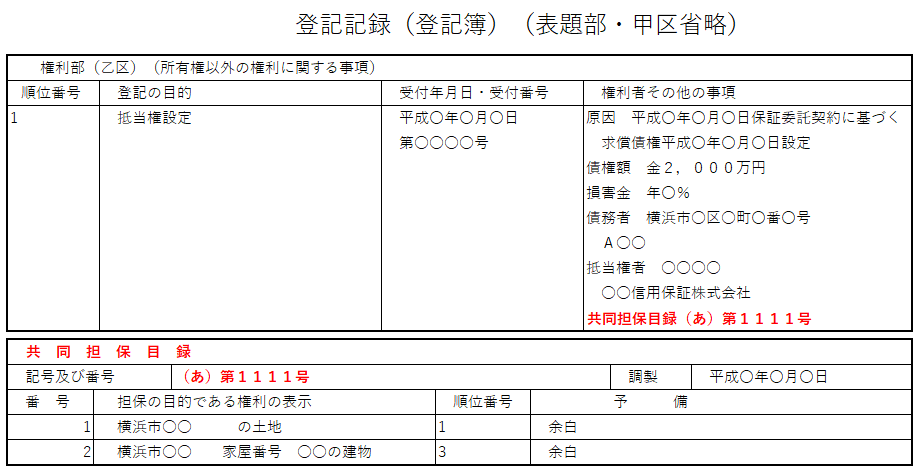Click the 登記の目的 column header

click(154, 92)
